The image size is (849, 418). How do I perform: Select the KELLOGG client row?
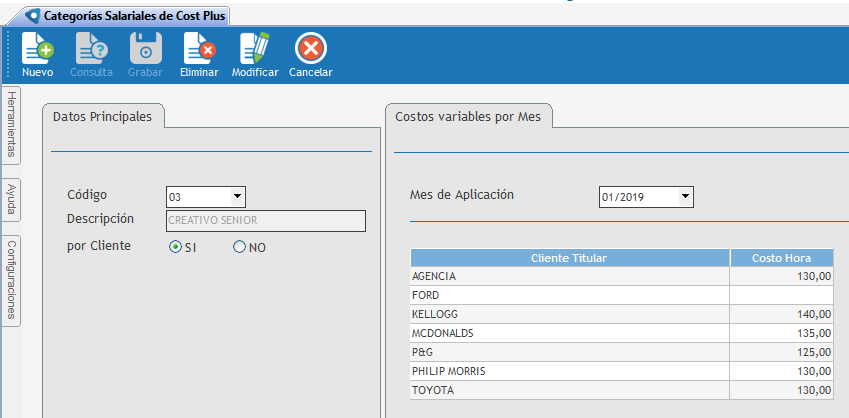click(x=569, y=314)
